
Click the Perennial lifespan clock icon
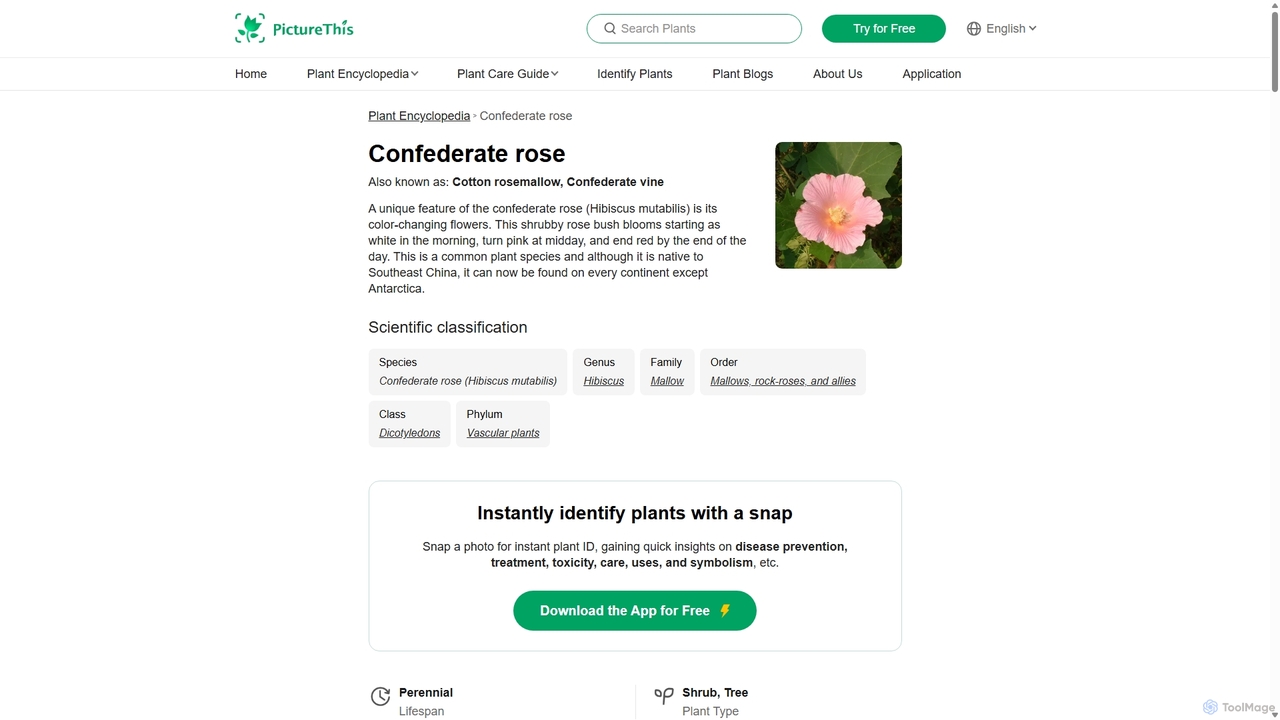380,697
